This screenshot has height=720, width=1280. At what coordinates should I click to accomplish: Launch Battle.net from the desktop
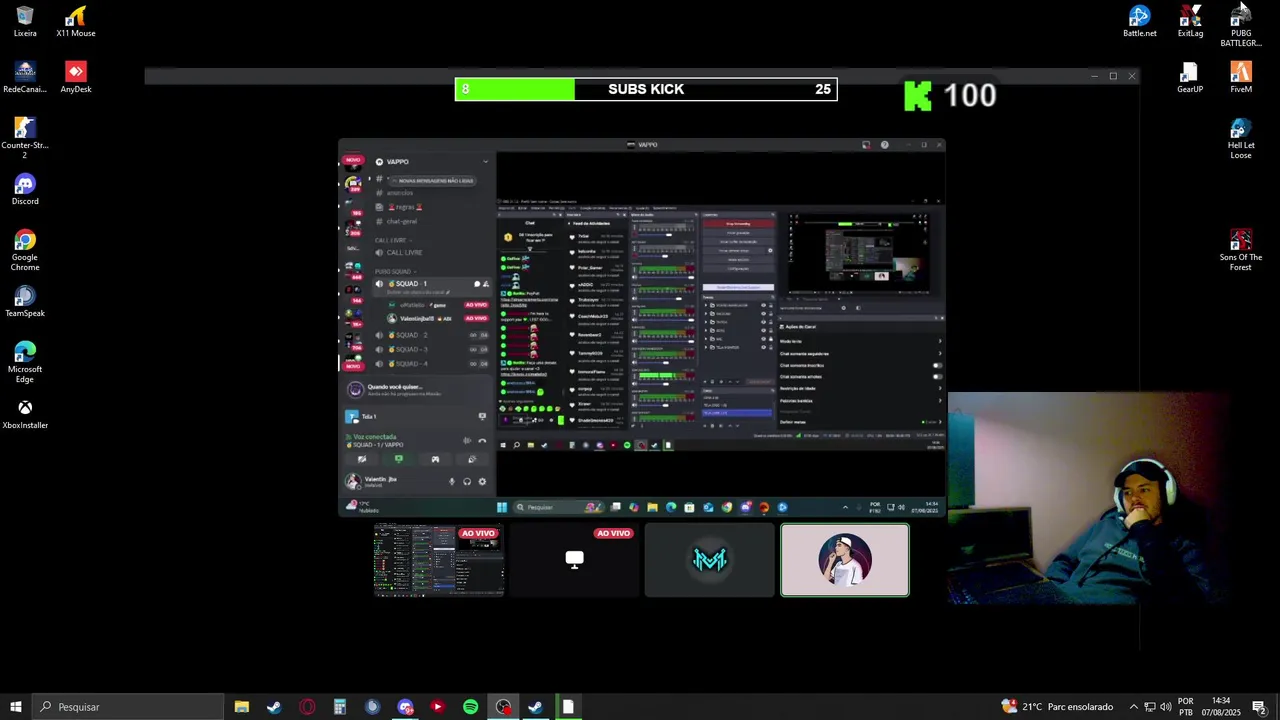[1139, 21]
